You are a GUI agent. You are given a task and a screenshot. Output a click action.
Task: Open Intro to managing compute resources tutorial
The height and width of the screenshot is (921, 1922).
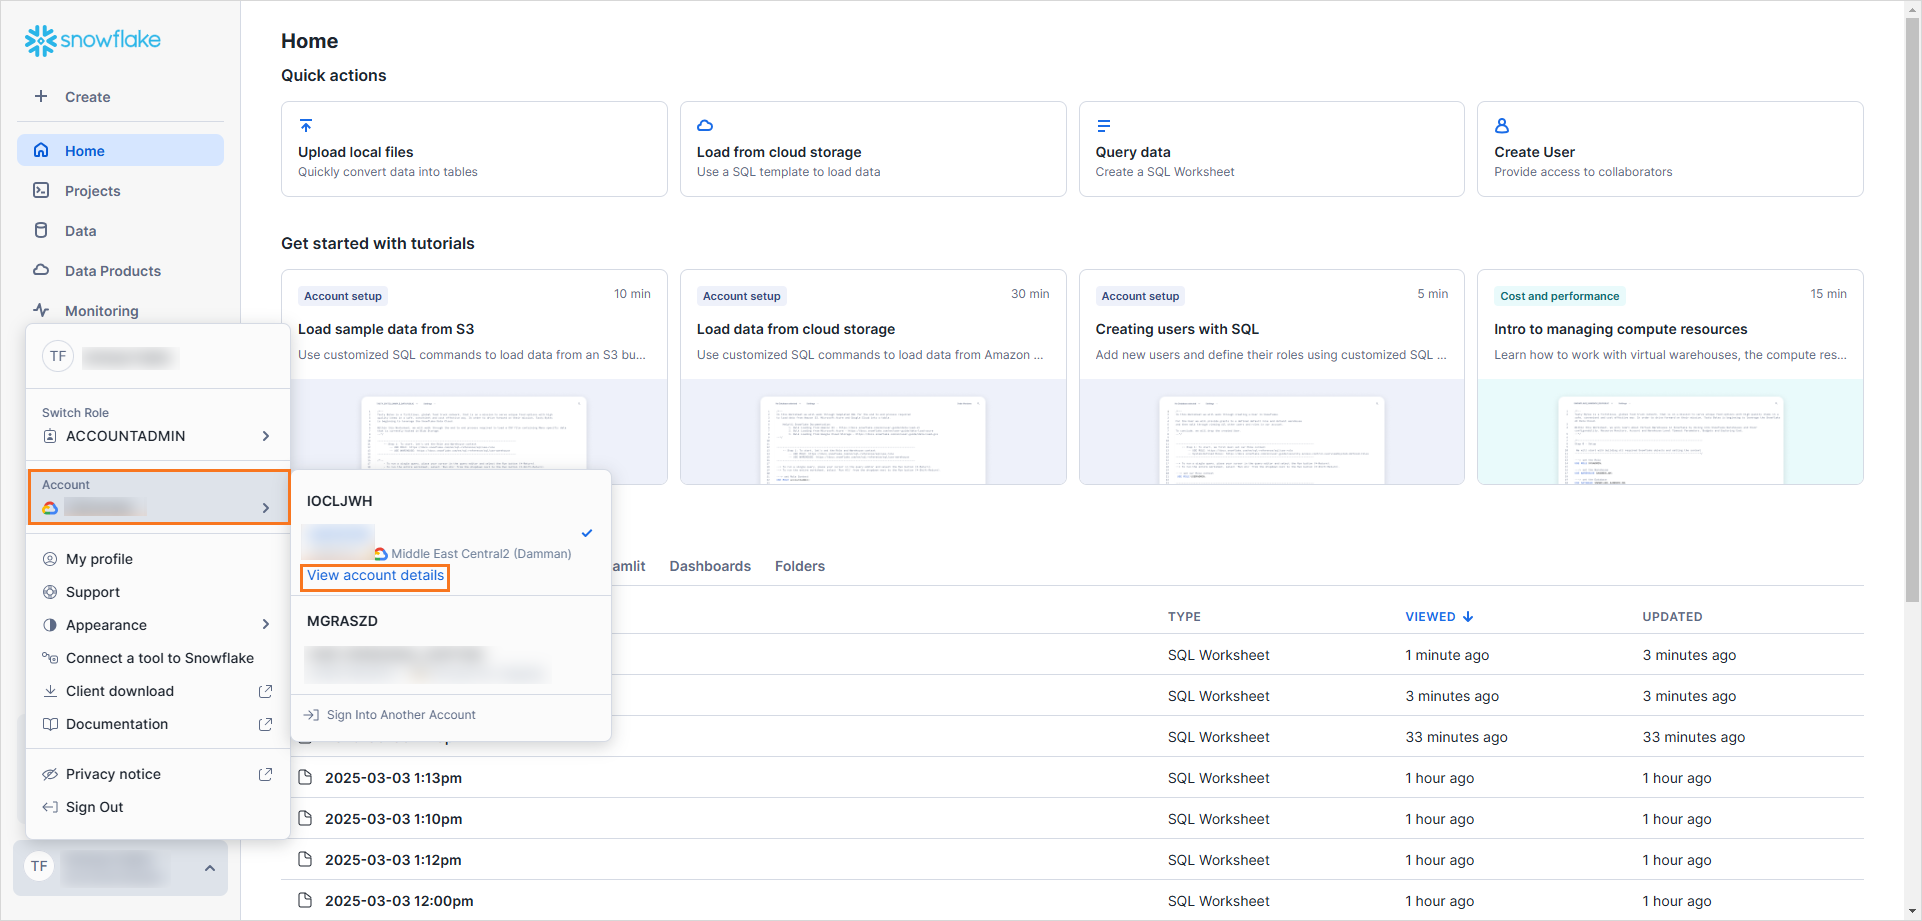point(1670,377)
